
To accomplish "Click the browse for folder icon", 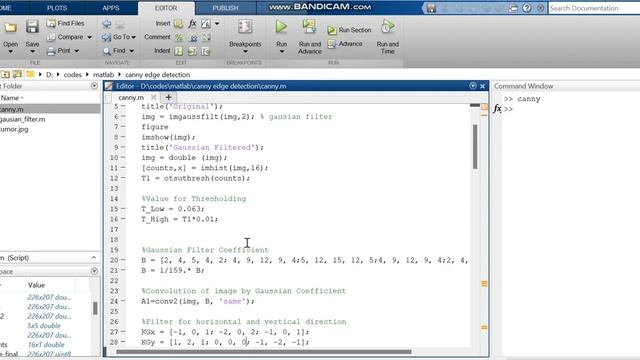I will pos(17,74).
